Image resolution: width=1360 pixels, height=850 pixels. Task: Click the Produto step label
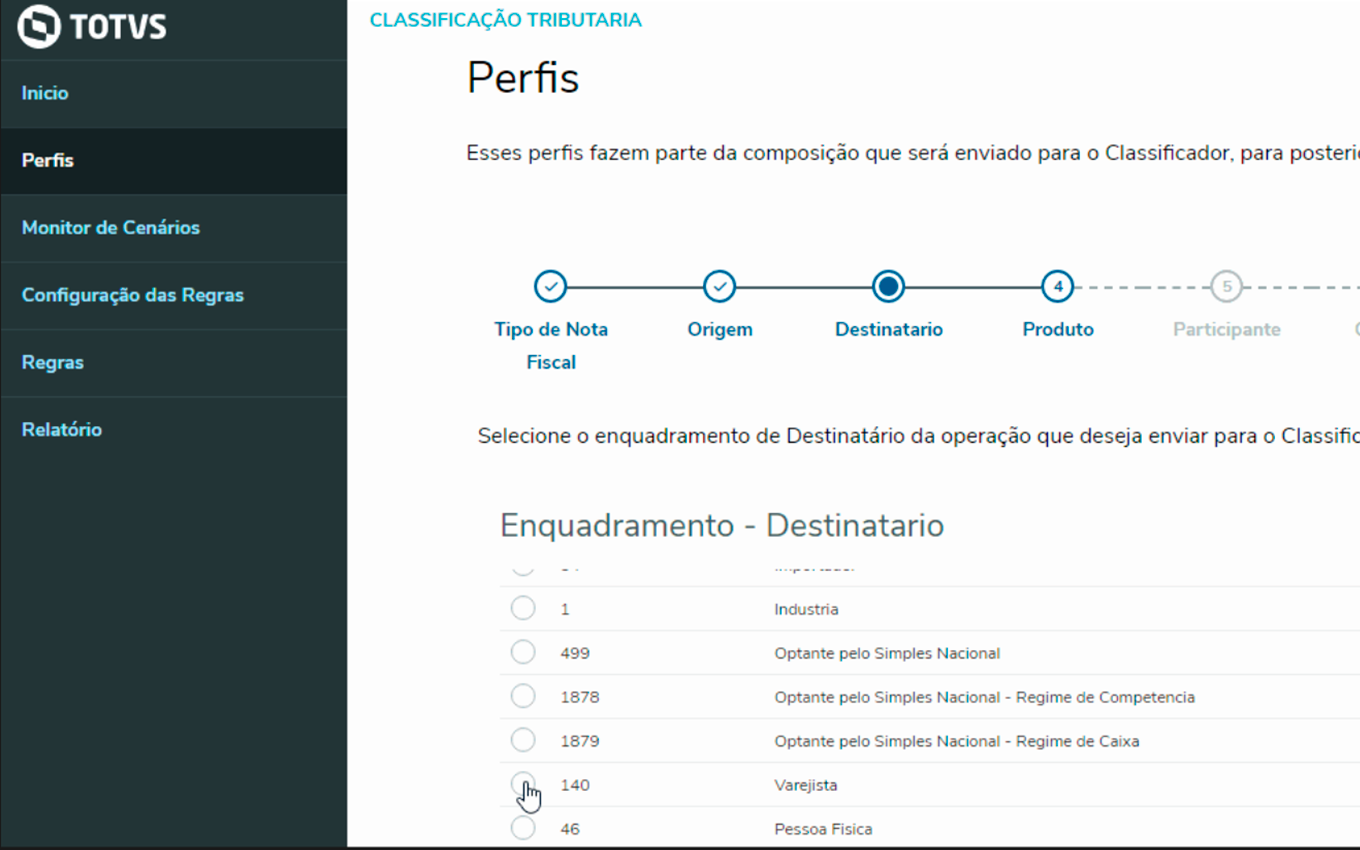point(1057,330)
